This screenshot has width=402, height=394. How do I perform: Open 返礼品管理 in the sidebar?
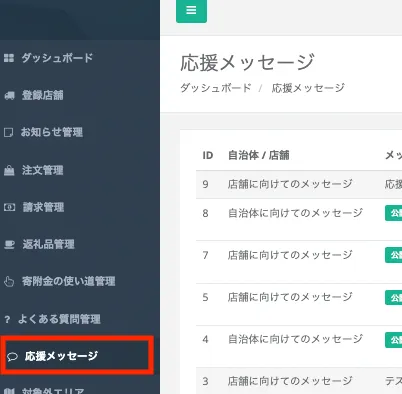[49, 244]
